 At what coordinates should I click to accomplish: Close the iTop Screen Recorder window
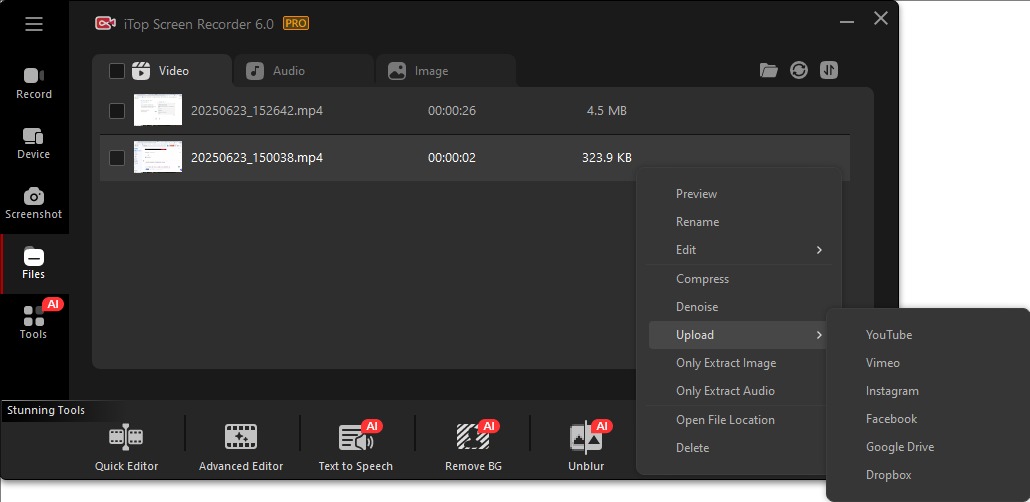click(881, 18)
